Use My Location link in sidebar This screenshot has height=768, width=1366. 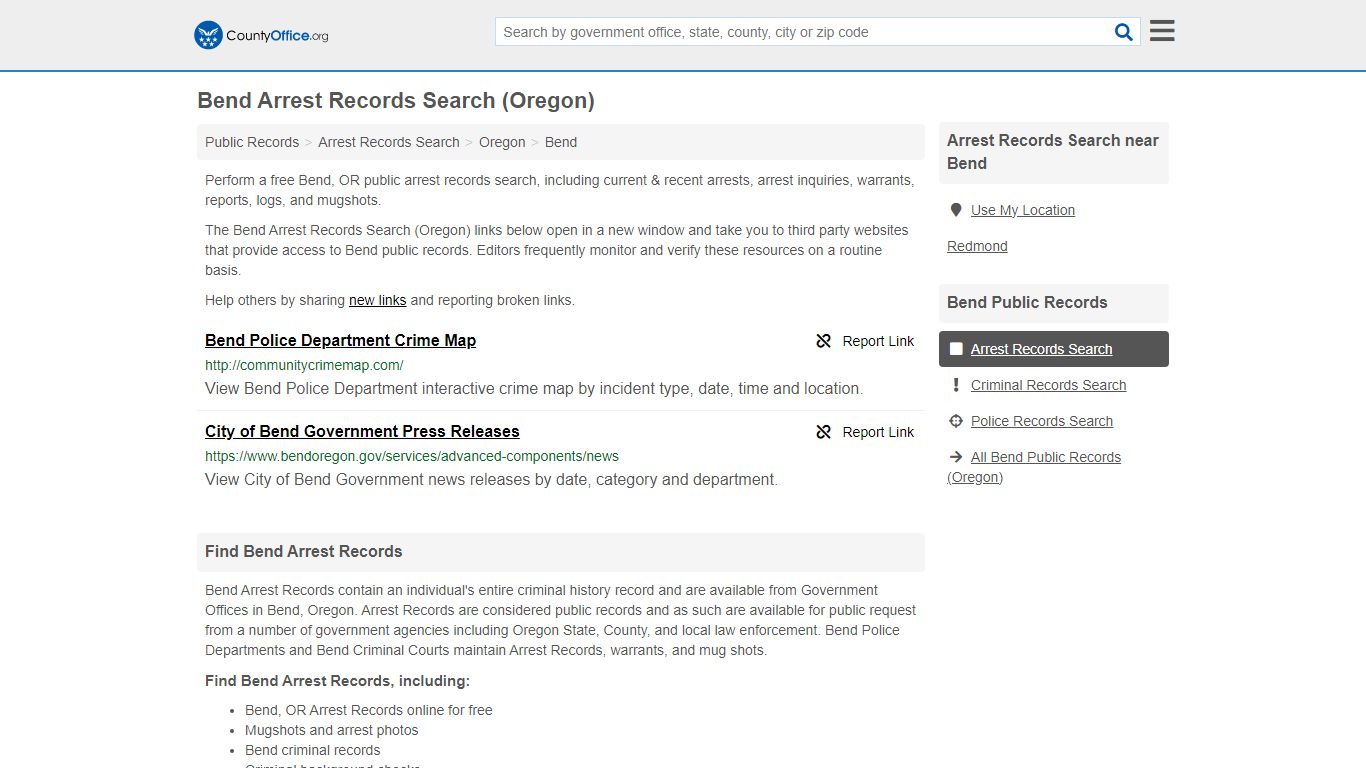tap(1023, 210)
